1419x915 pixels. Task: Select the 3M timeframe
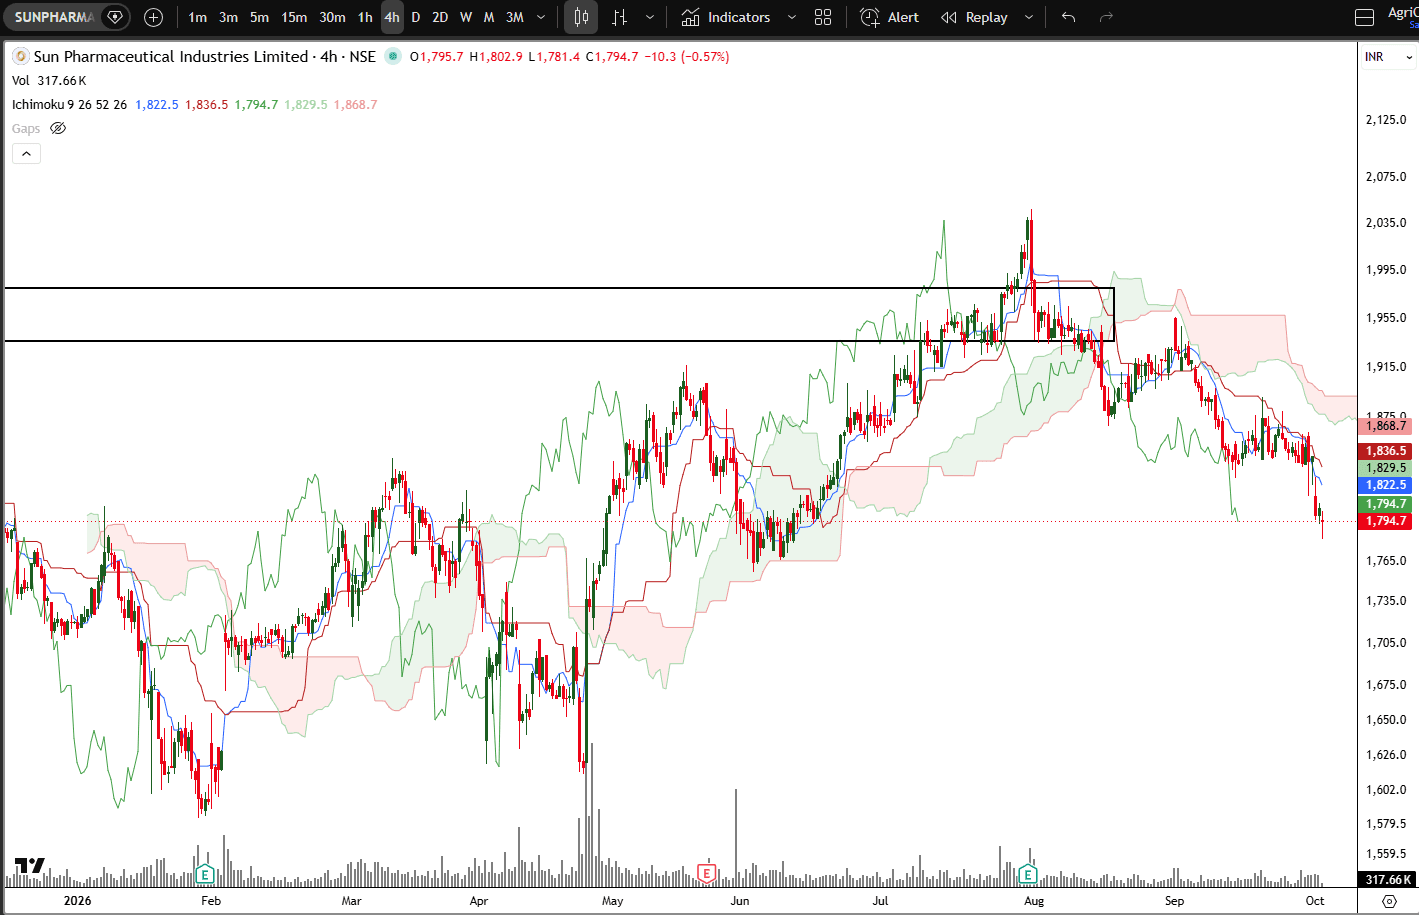pos(515,17)
